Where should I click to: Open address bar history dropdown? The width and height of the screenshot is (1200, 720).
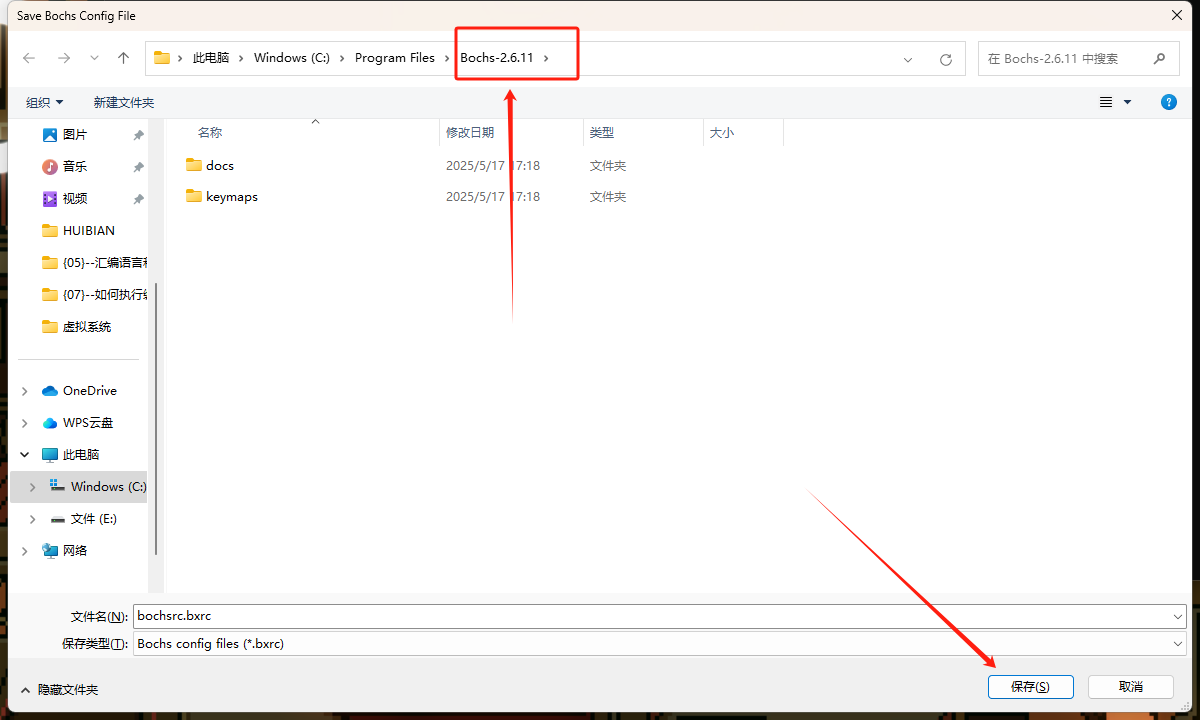click(908, 59)
